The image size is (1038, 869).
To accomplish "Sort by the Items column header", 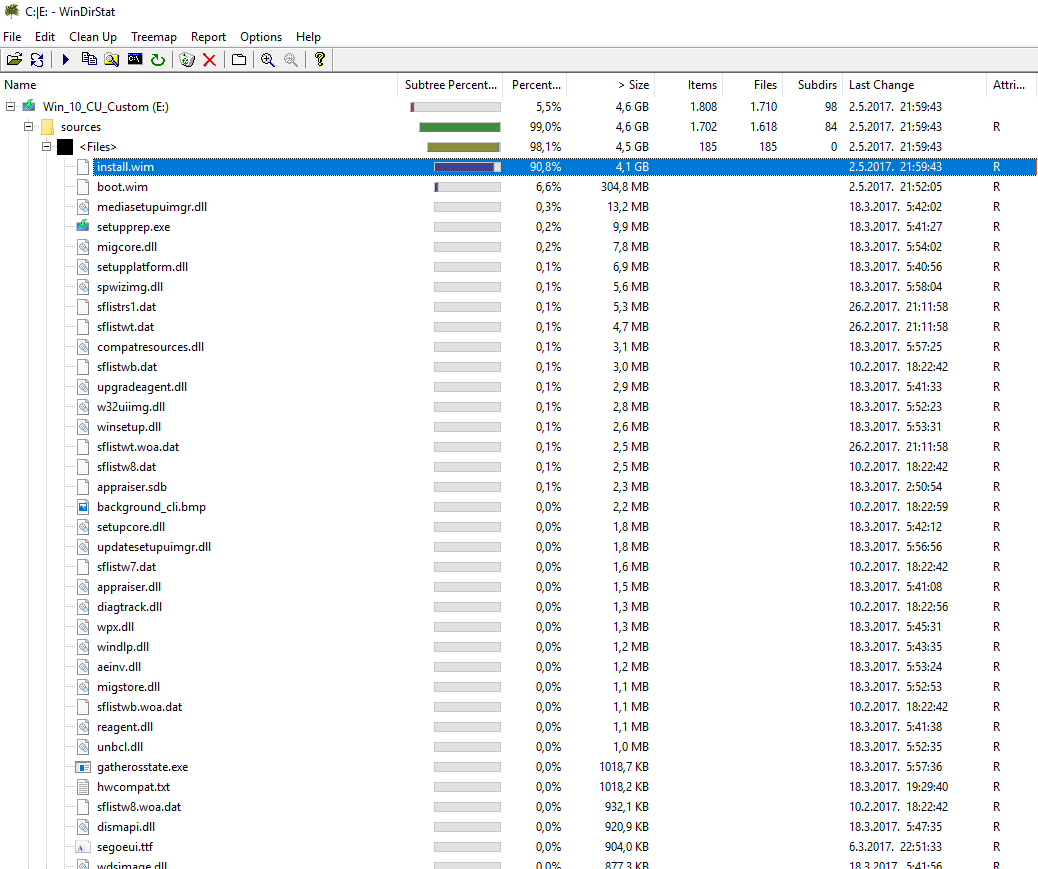I will pyautogui.click(x=689, y=85).
